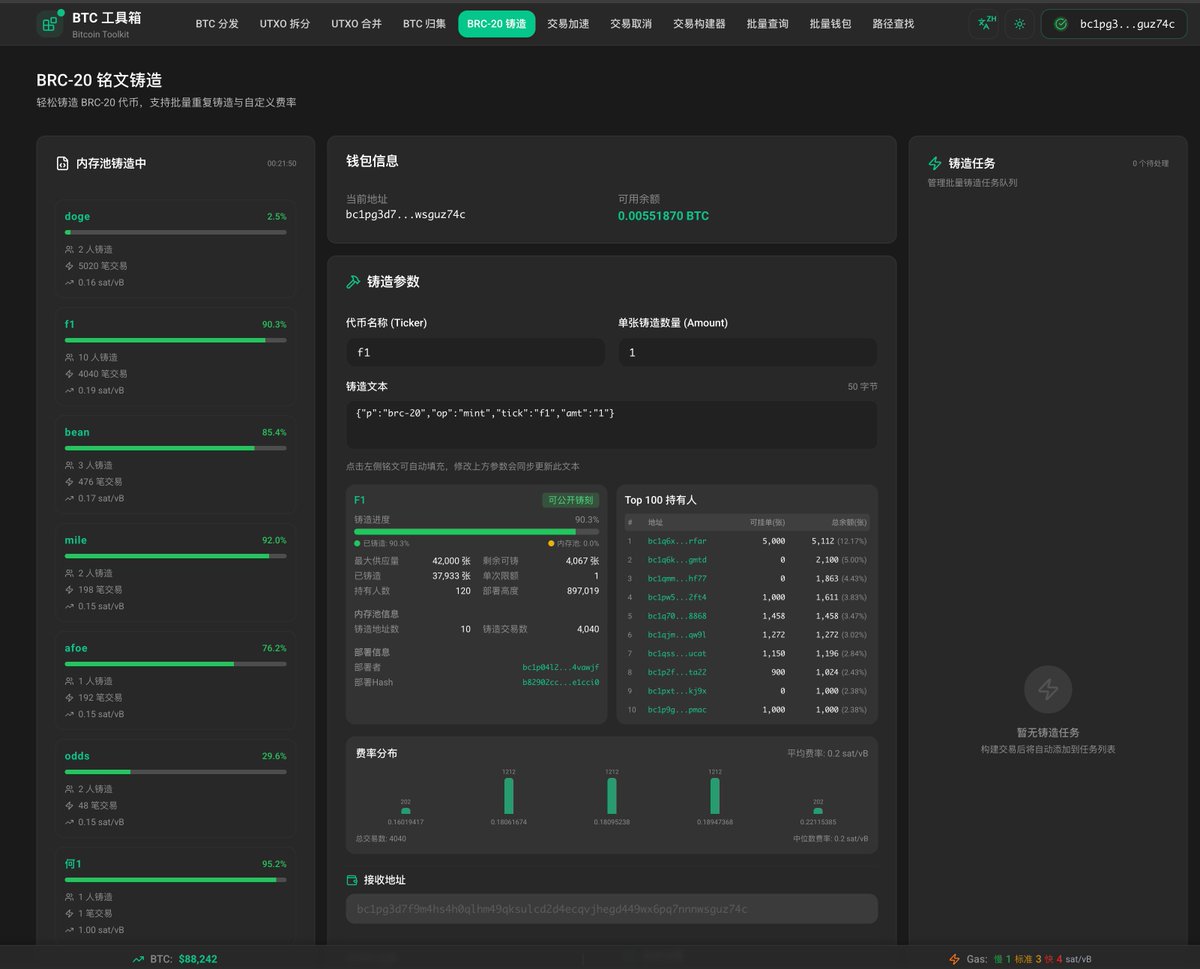Click the 铸造文本 JSON text area
Viewport: 1200px width, 969px height.
[611, 425]
